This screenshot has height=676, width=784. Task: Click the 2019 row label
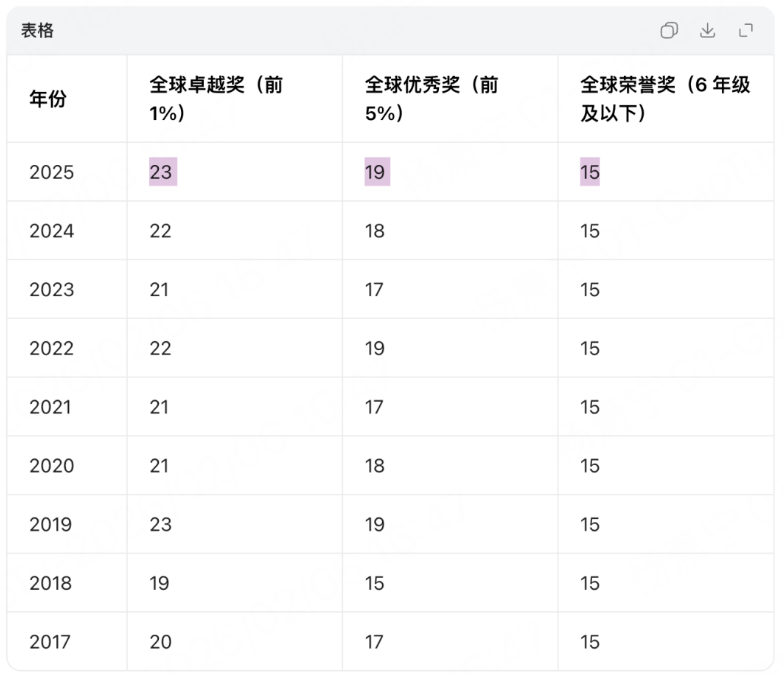pyautogui.click(x=52, y=524)
